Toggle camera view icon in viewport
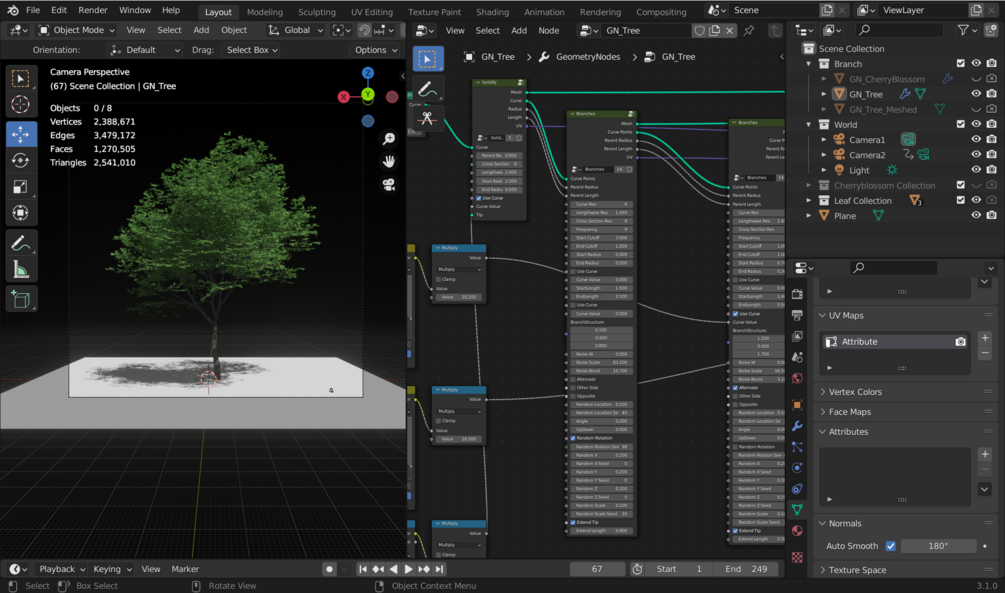The image size is (1005, 593). click(x=388, y=185)
